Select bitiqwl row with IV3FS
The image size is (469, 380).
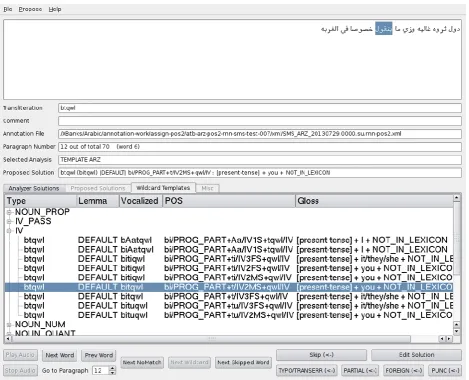229,259
